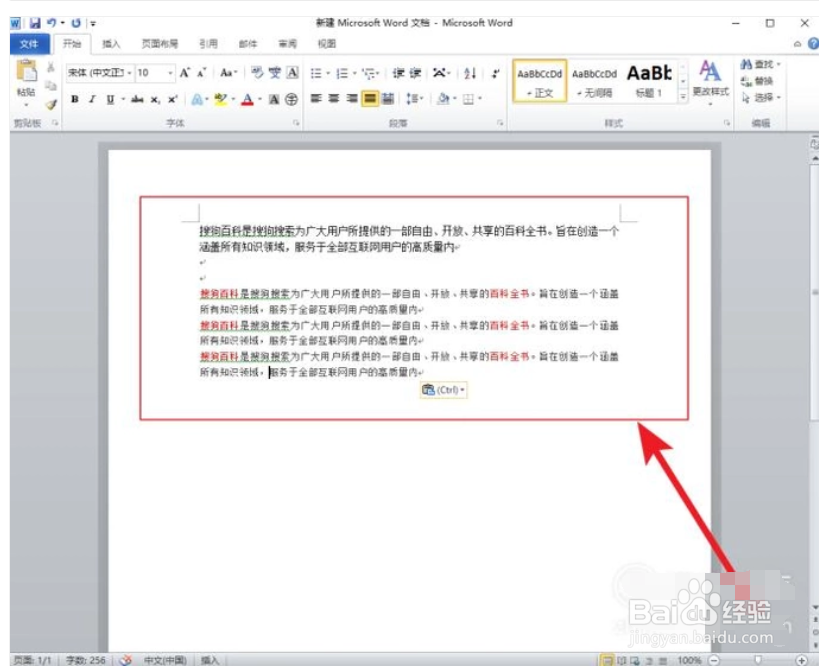Click the Redo icon in quick access toolbar

tap(76, 23)
